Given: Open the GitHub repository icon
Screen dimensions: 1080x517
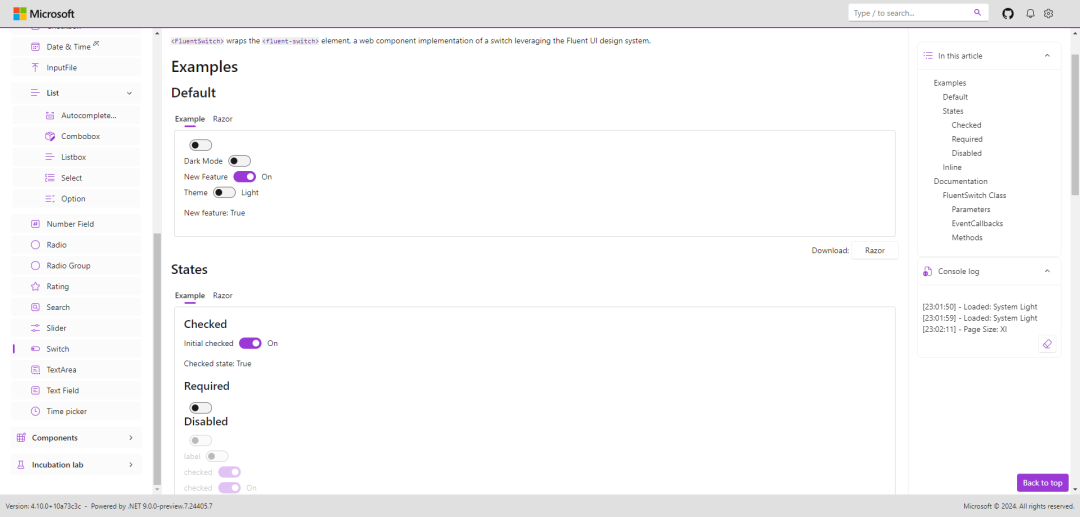Looking at the screenshot, I should (1007, 13).
